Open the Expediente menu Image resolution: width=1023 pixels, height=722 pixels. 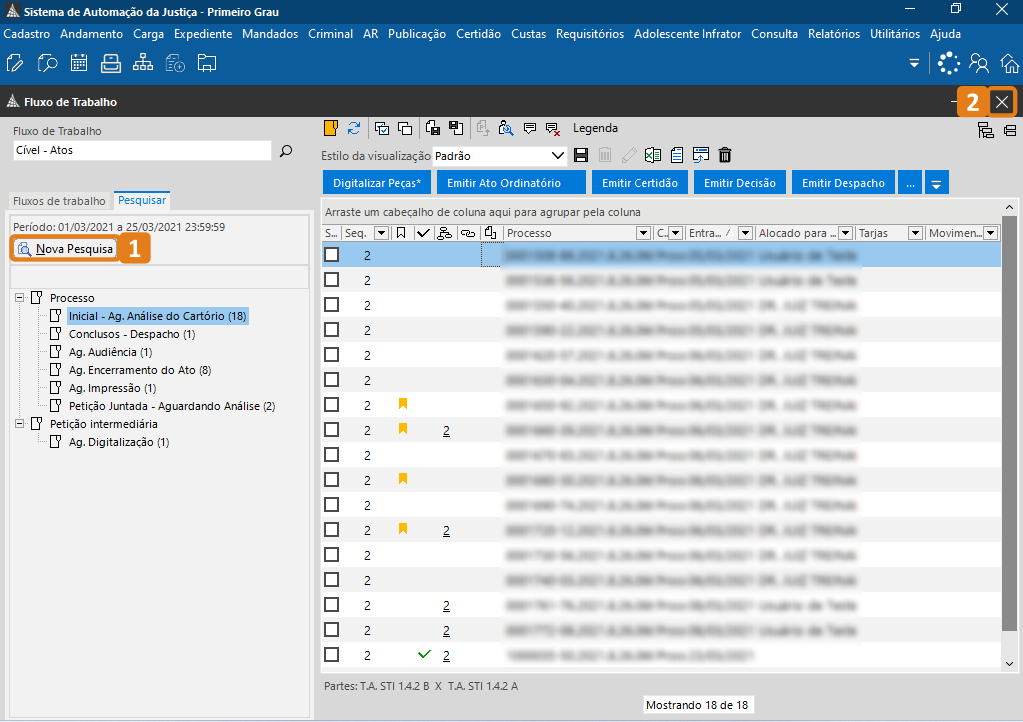[x=203, y=34]
